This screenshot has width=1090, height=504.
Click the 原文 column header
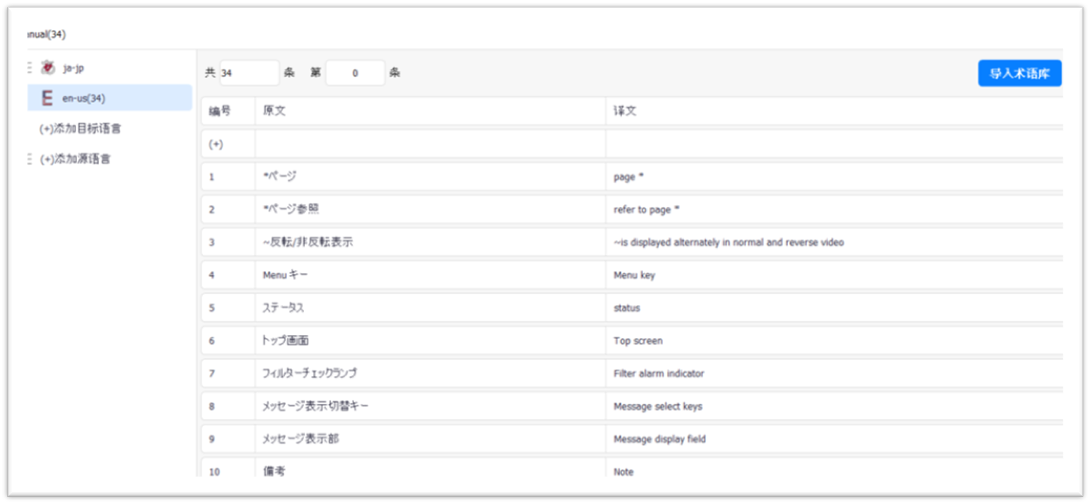point(275,111)
